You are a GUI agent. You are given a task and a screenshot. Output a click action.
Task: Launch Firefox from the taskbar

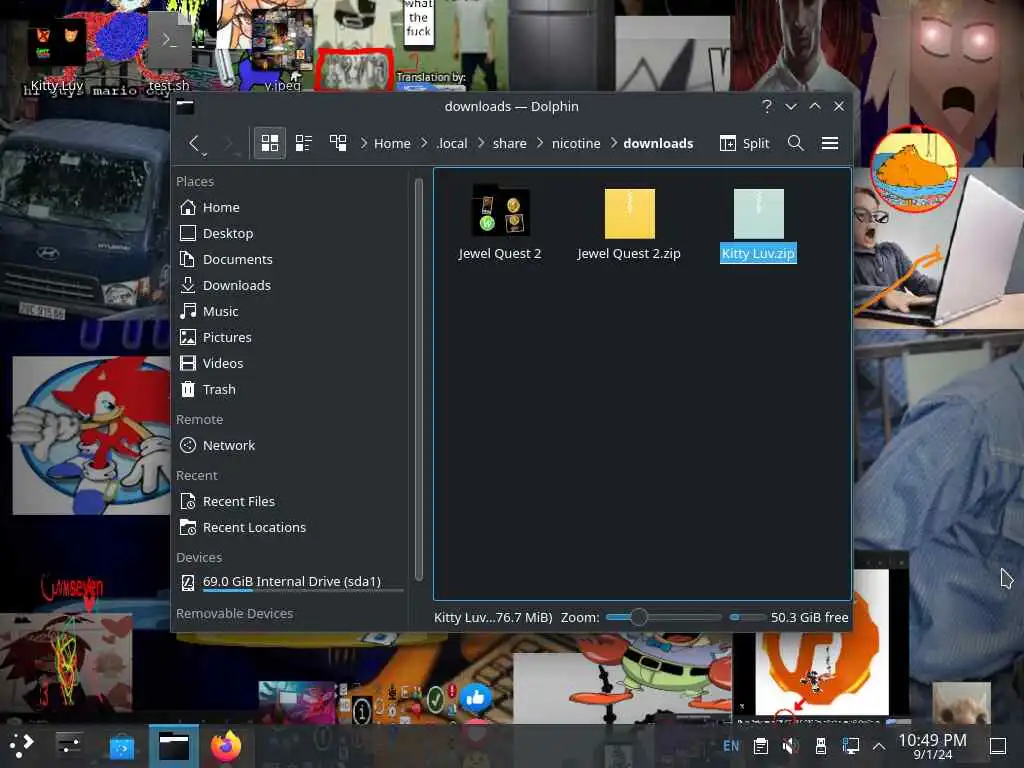[226, 746]
